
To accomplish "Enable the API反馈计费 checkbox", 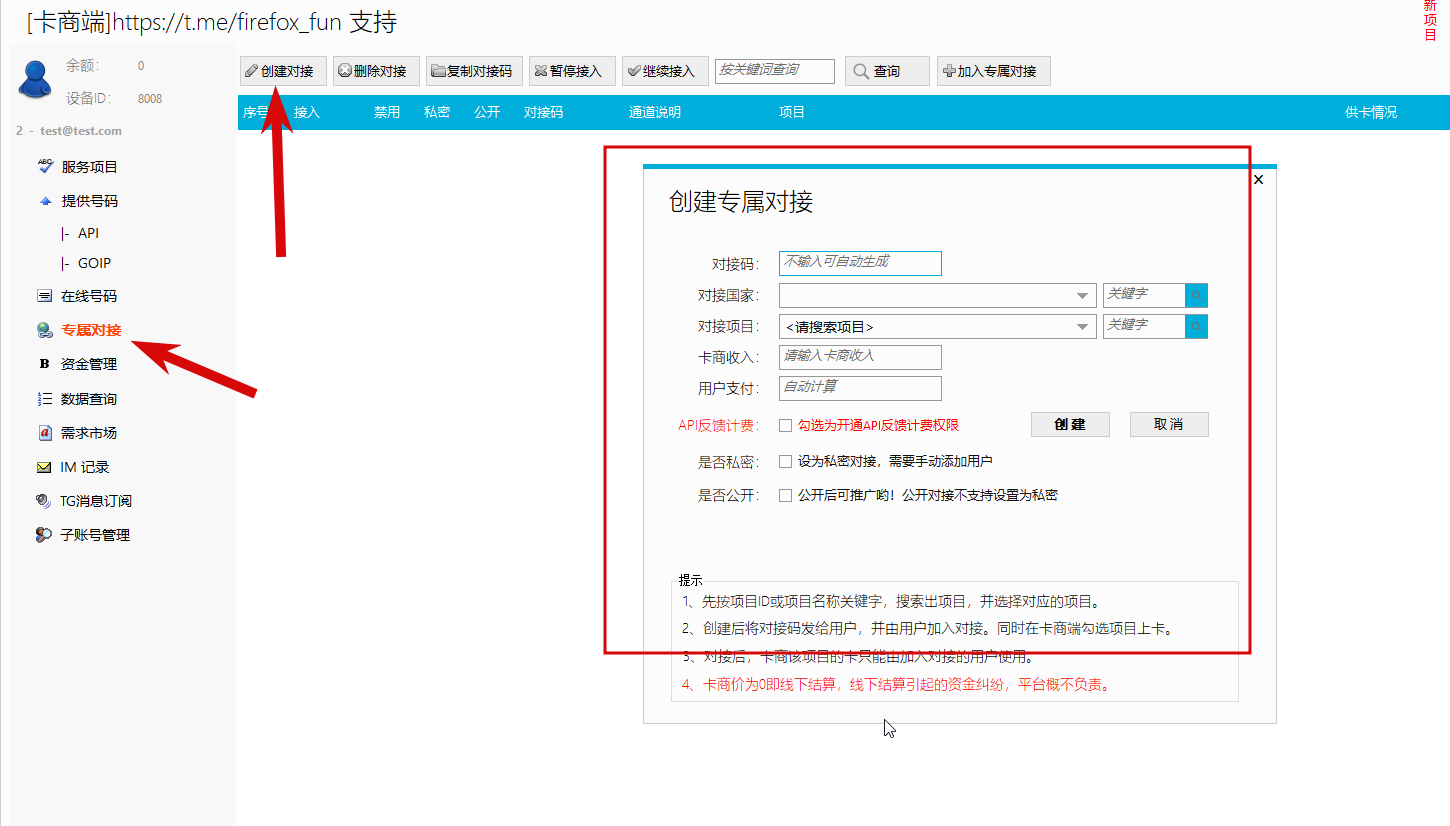I will pyautogui.click(x=786, y=425).
